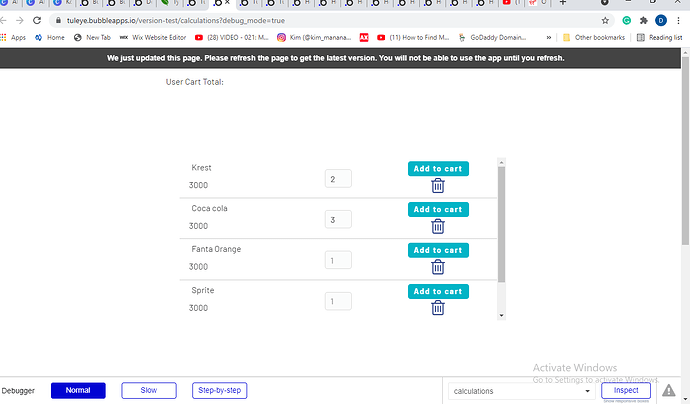Image resolution: width=690 pixels, height=404 pixels.
Task: Open the Extensions puzzle icon
Action: coord(644,20)
